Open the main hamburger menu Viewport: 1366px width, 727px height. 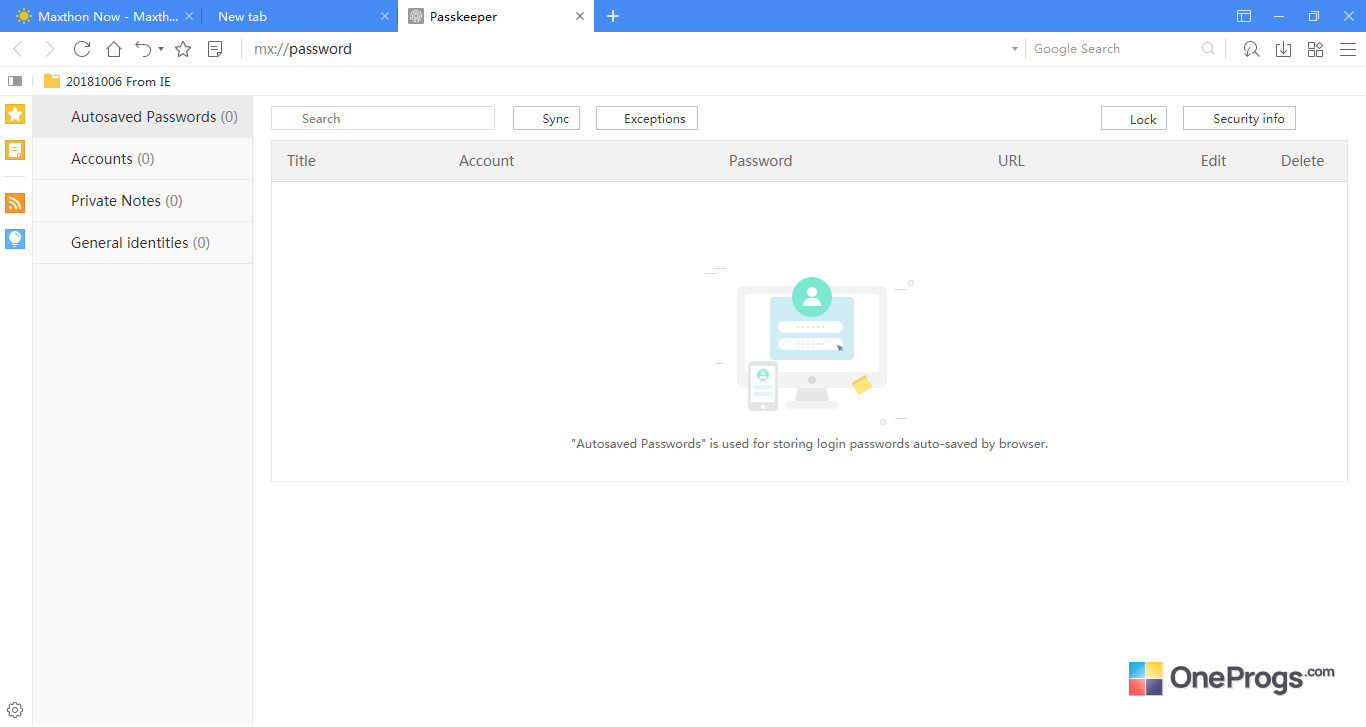point(1348,49)
